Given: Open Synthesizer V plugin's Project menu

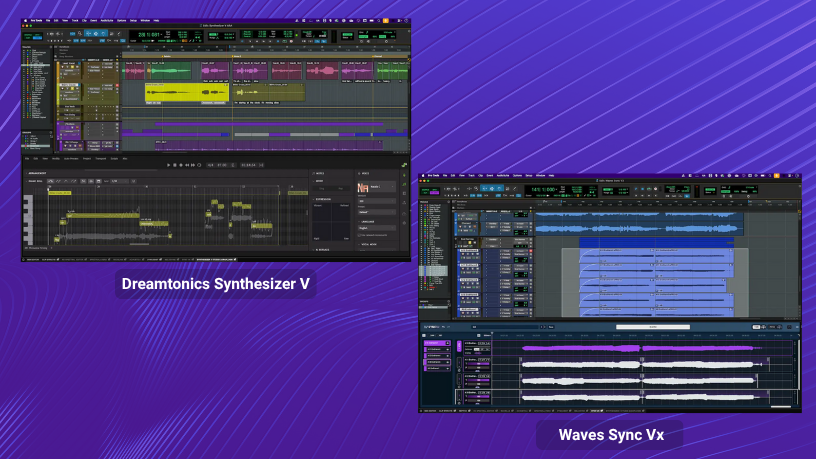Looking at the screenshot, I should point(87,159).
